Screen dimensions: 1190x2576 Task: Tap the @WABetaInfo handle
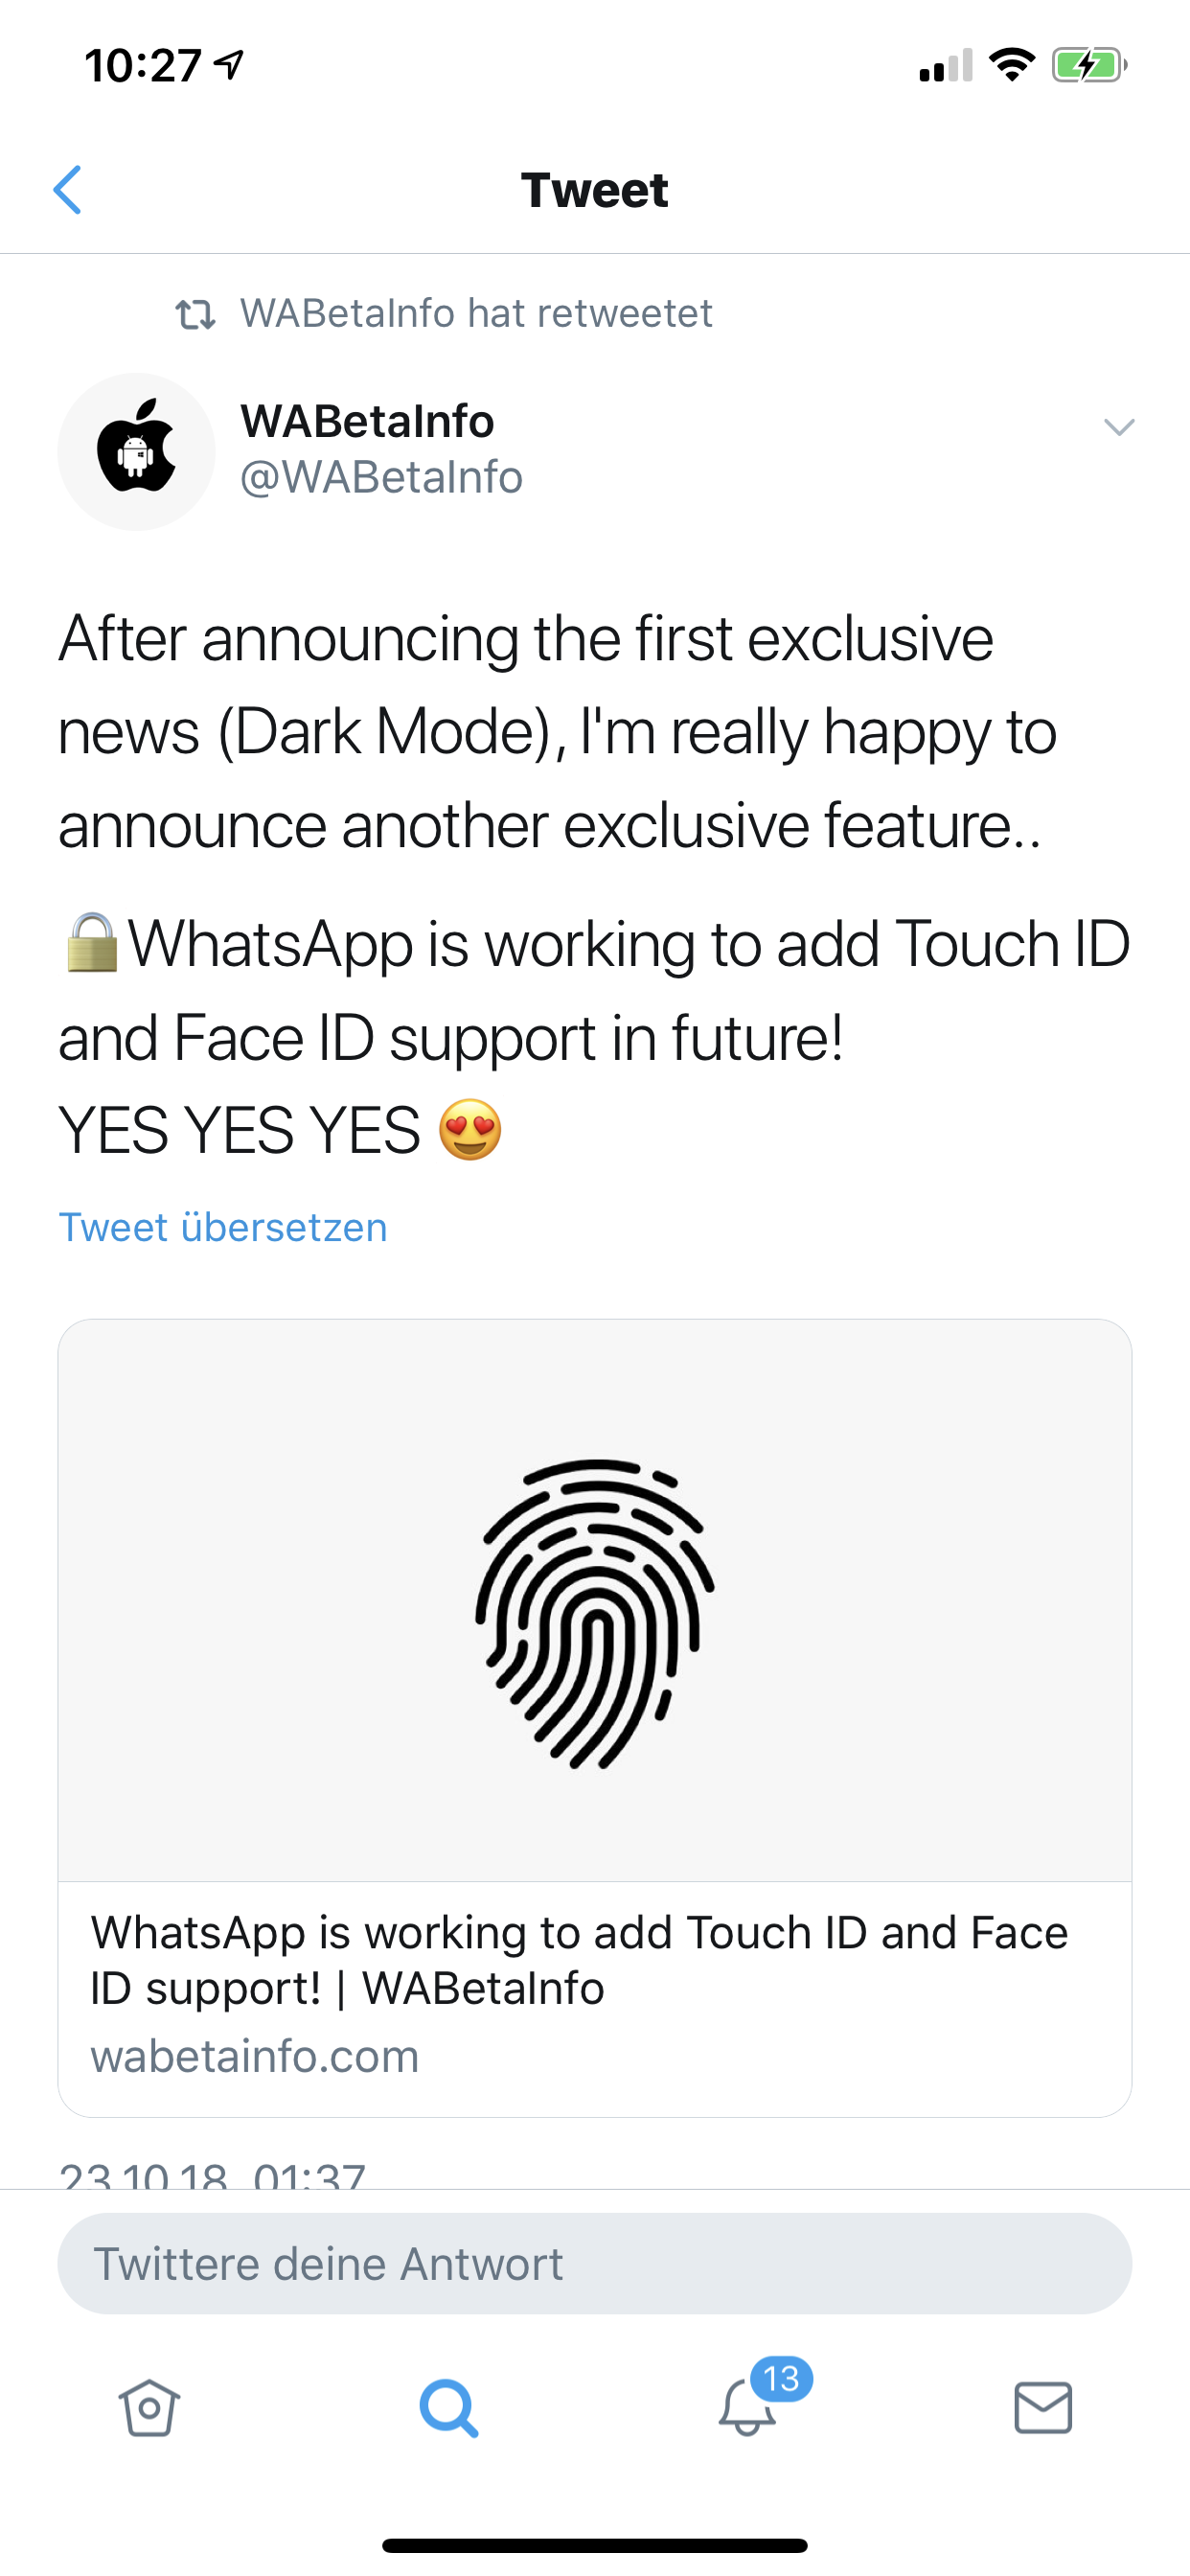[x=381, y=478]
